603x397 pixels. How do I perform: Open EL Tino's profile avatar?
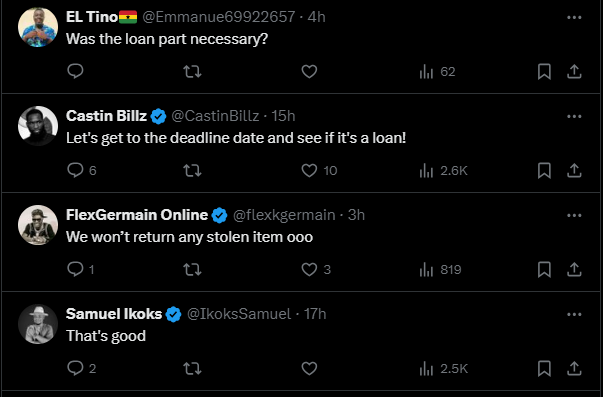[x=38, y=27]
